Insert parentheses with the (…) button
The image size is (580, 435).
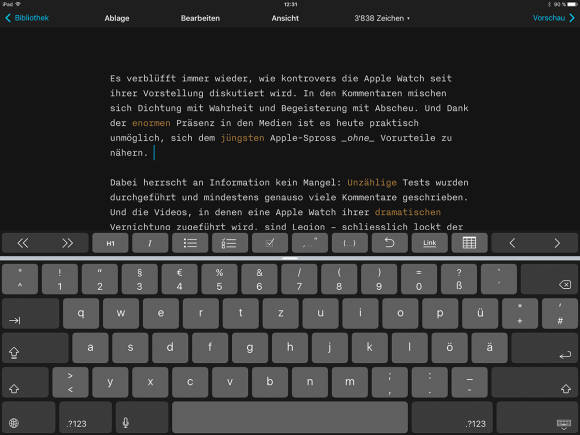pyautogui.click(x=350, y=243)
